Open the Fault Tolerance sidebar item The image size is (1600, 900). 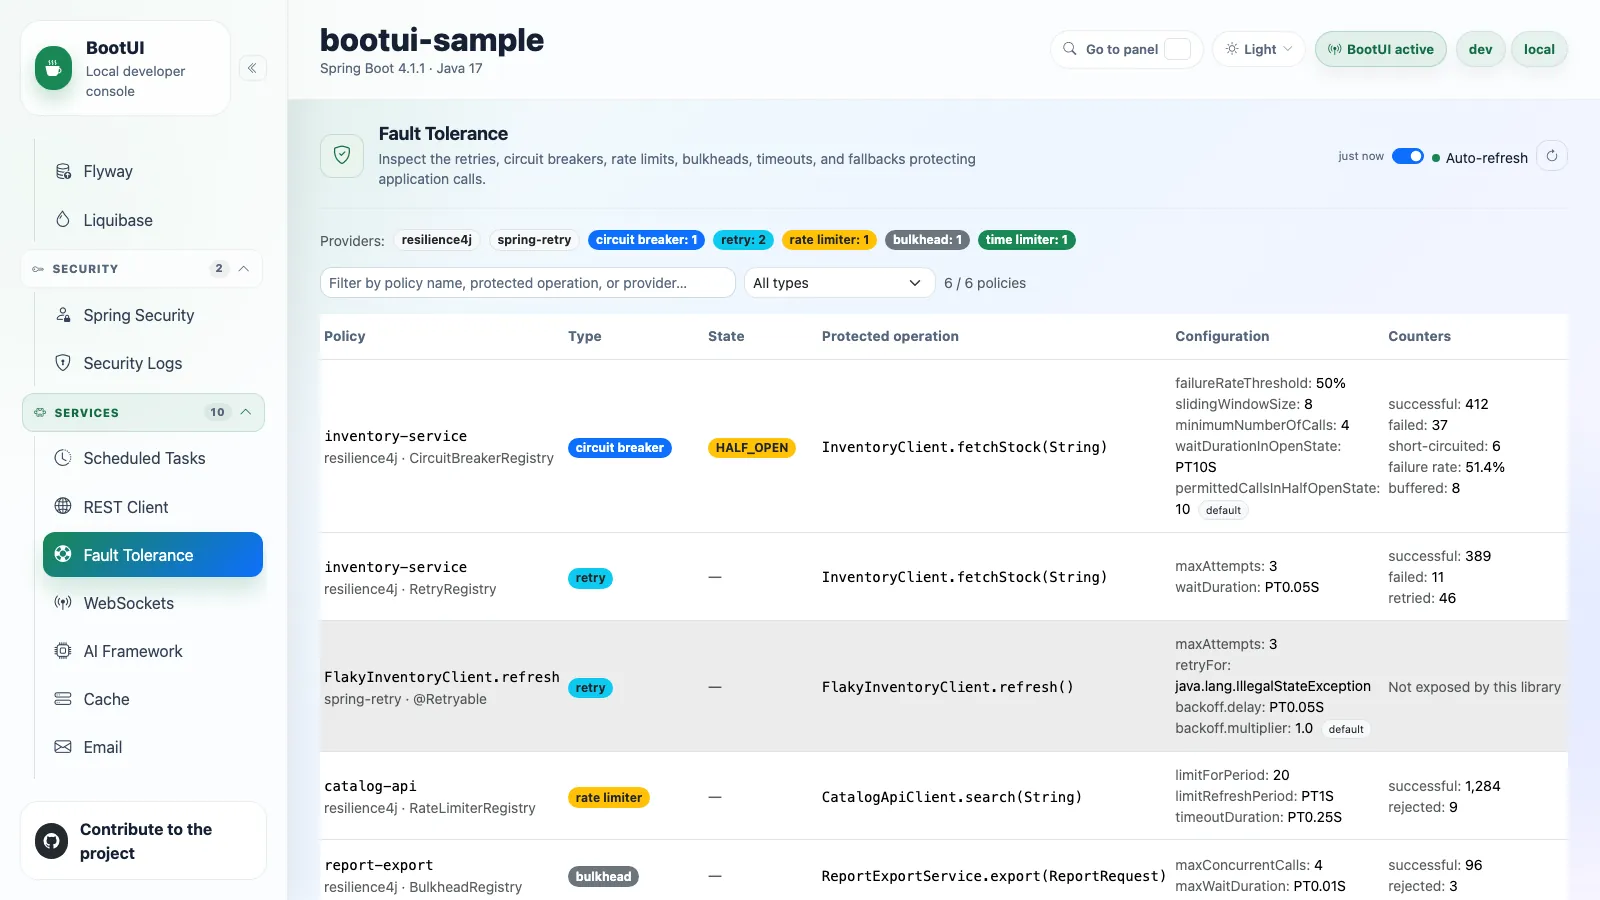153,555
